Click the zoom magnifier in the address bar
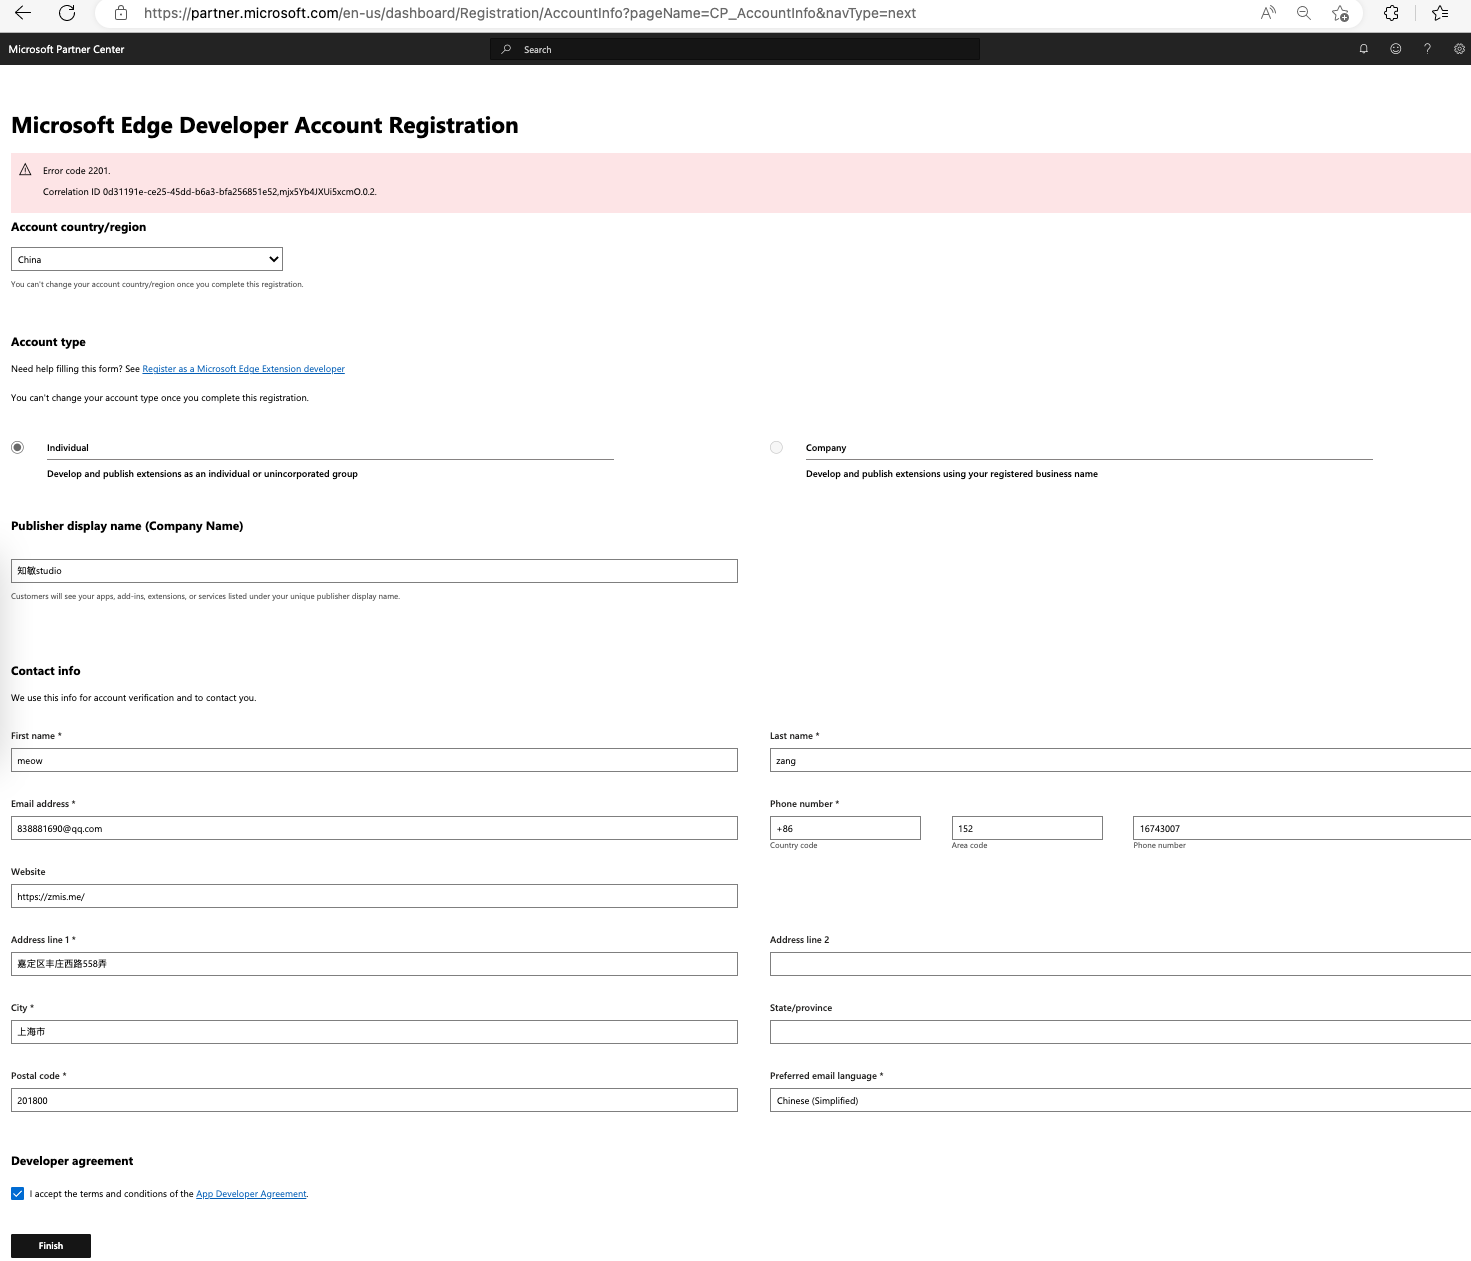The width and height of the screenshot is (1471, 1261). 1303,13
